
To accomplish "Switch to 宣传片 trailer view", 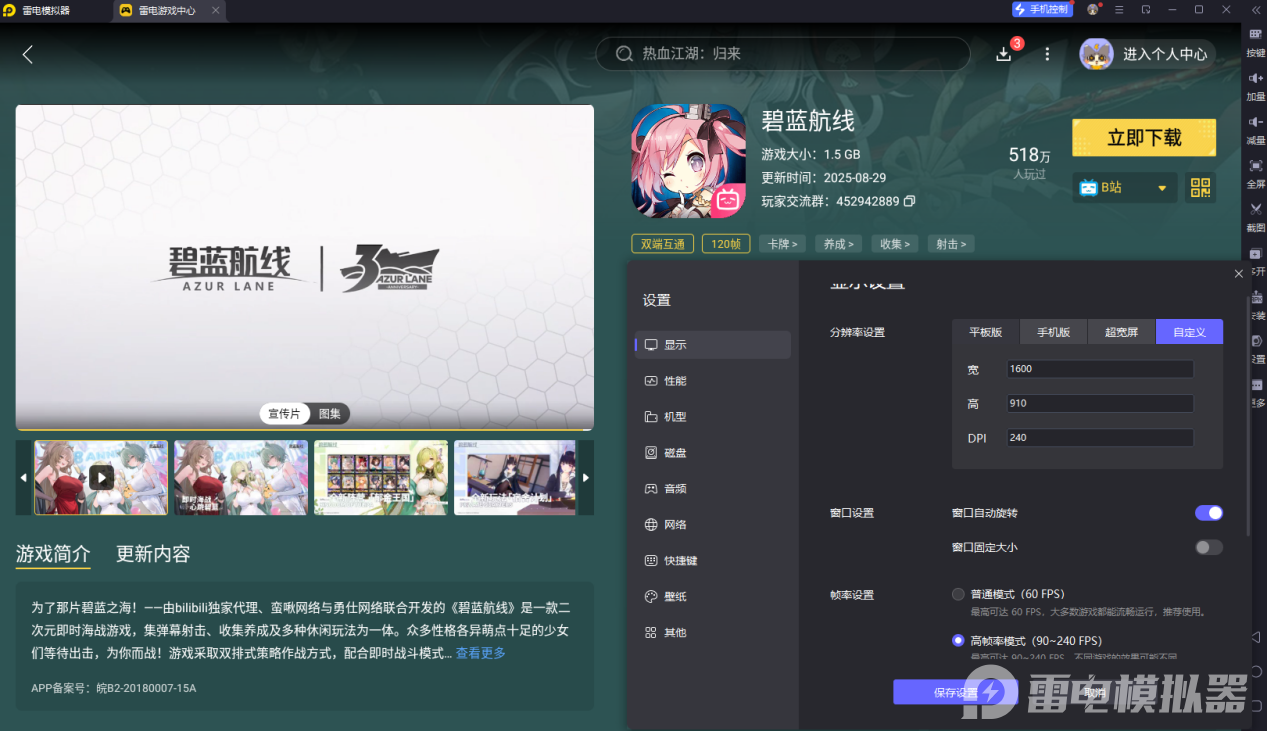I will [283, 414].
